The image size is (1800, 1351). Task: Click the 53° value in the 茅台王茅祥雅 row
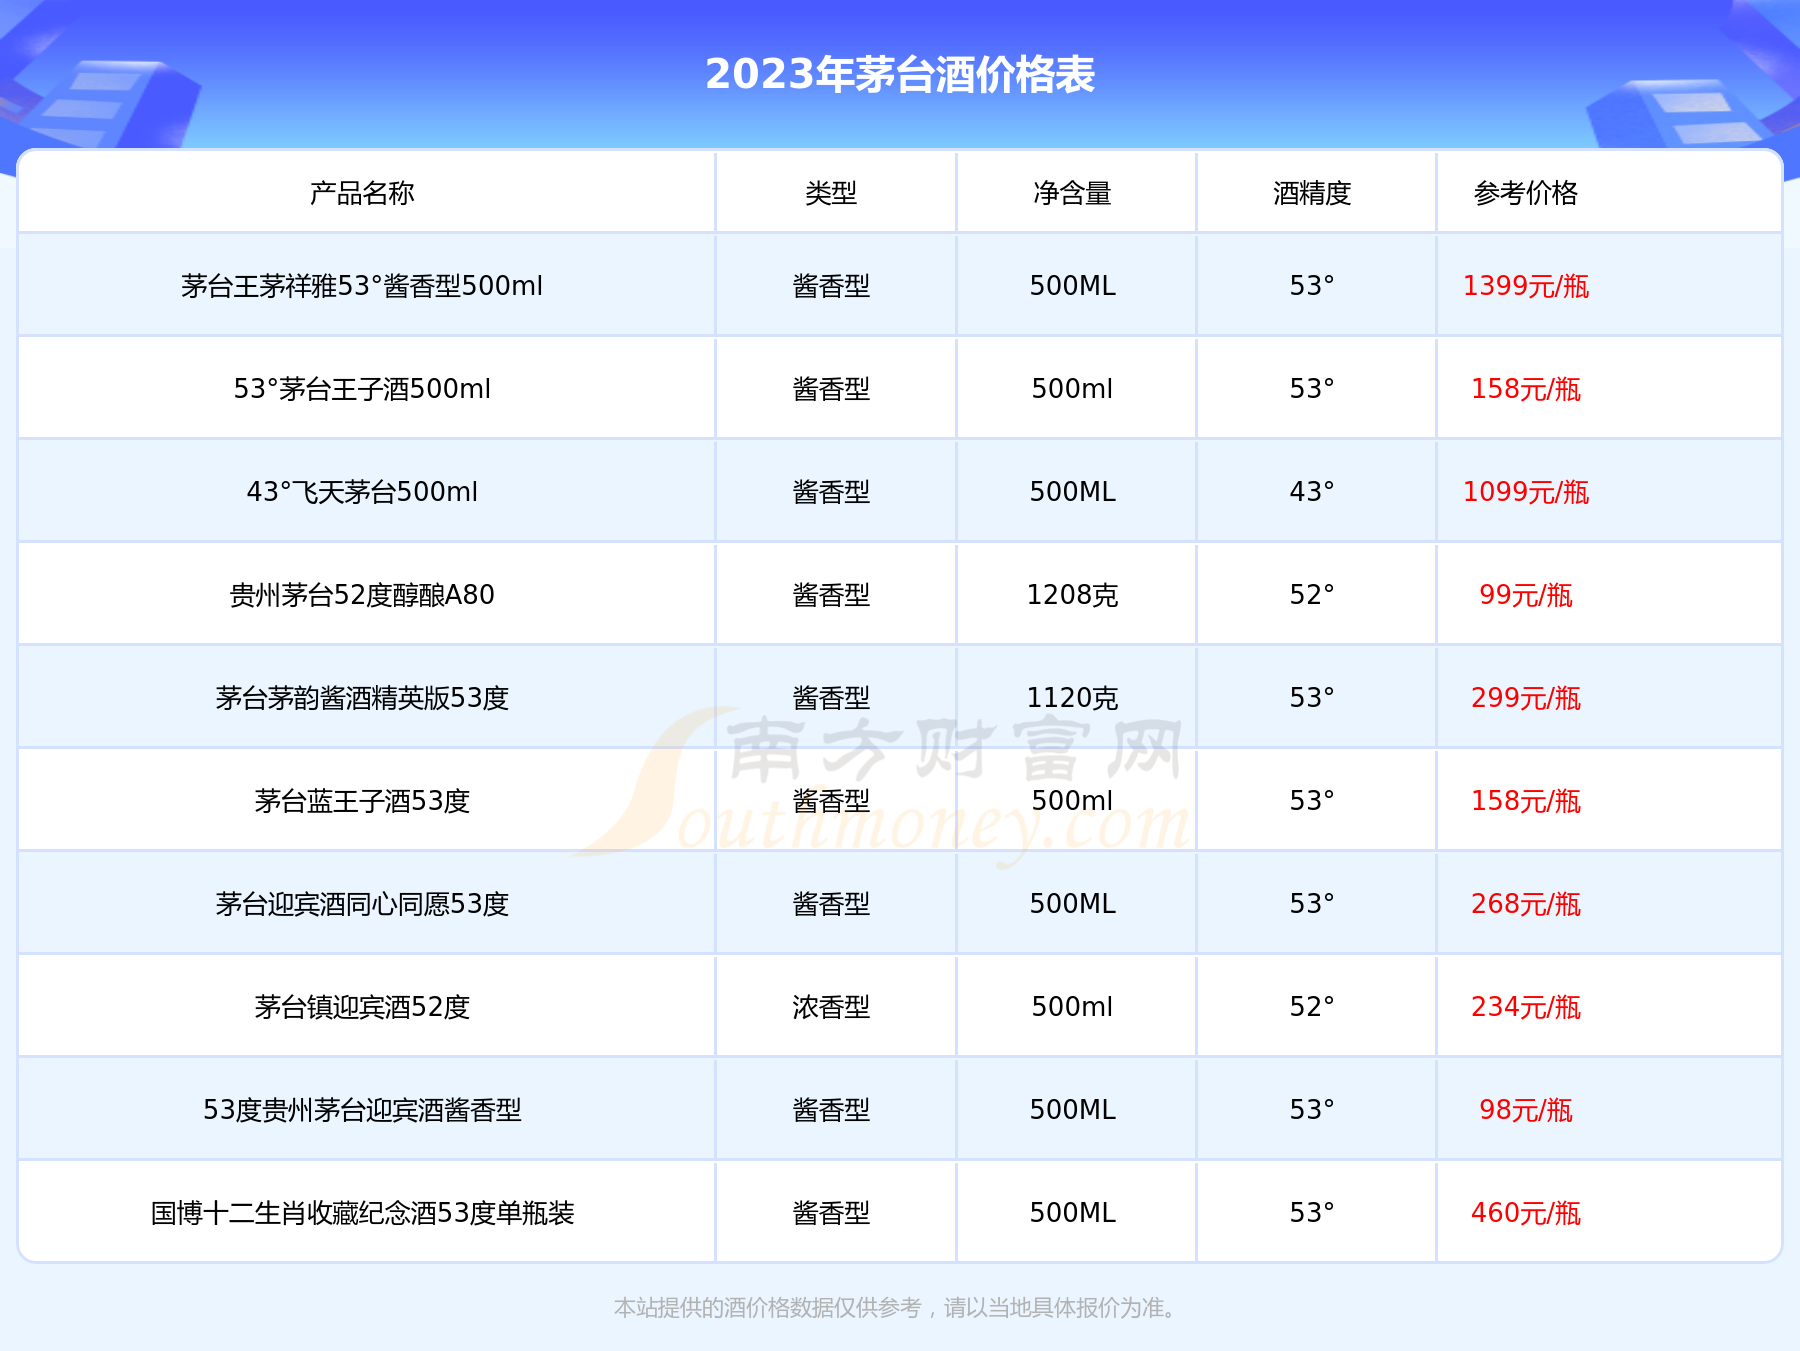(1312, 286)
